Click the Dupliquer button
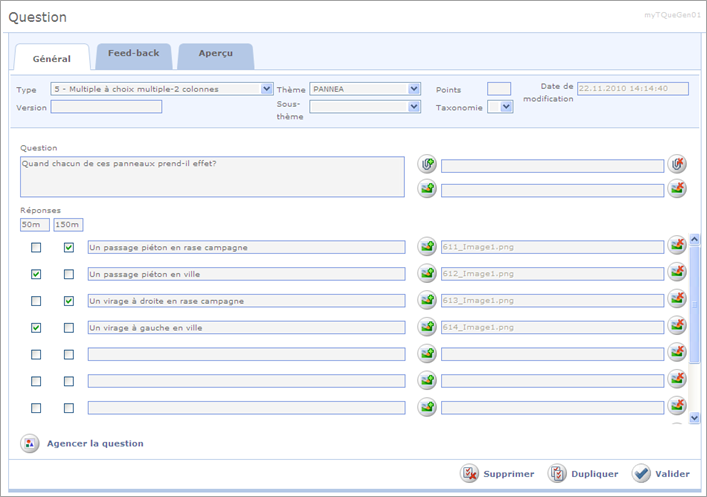The image size is (707, 497). (584, 474)
